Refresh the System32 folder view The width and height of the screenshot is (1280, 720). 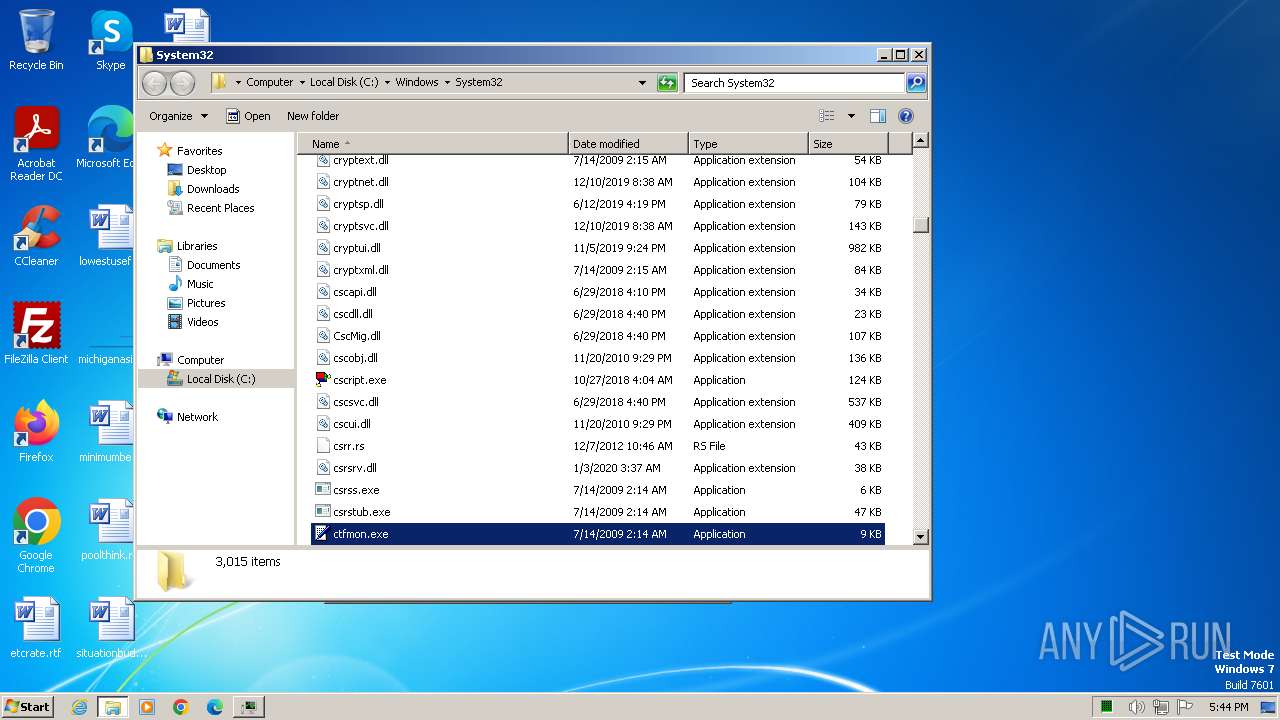(x=667, y=83)
